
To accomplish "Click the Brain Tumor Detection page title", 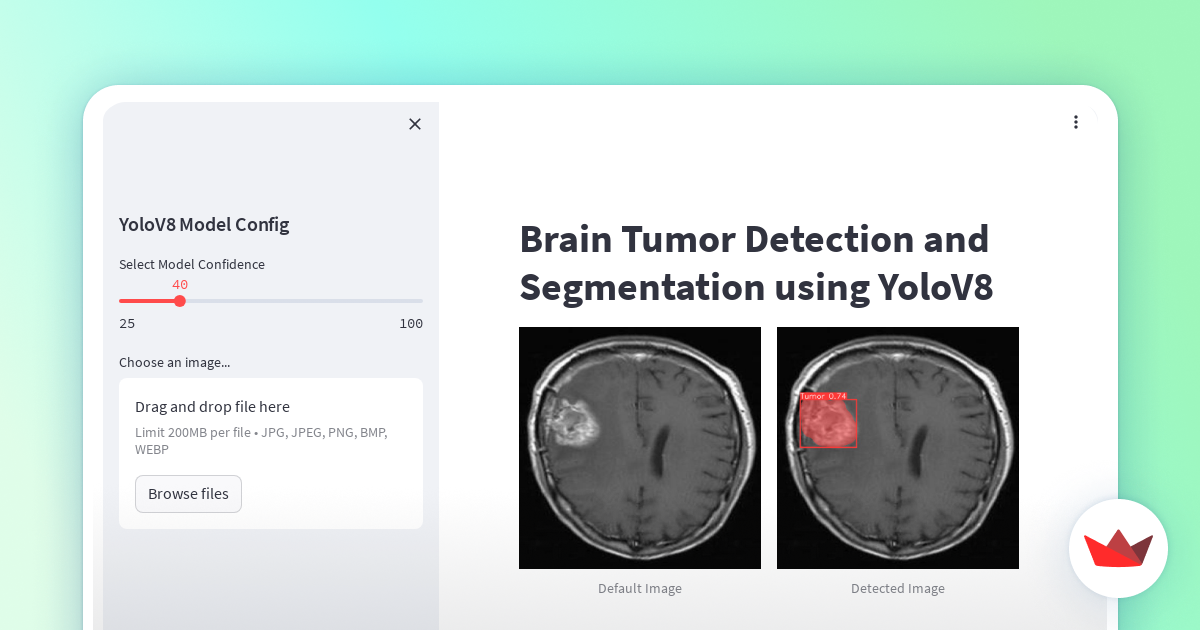I will point(755,263).
